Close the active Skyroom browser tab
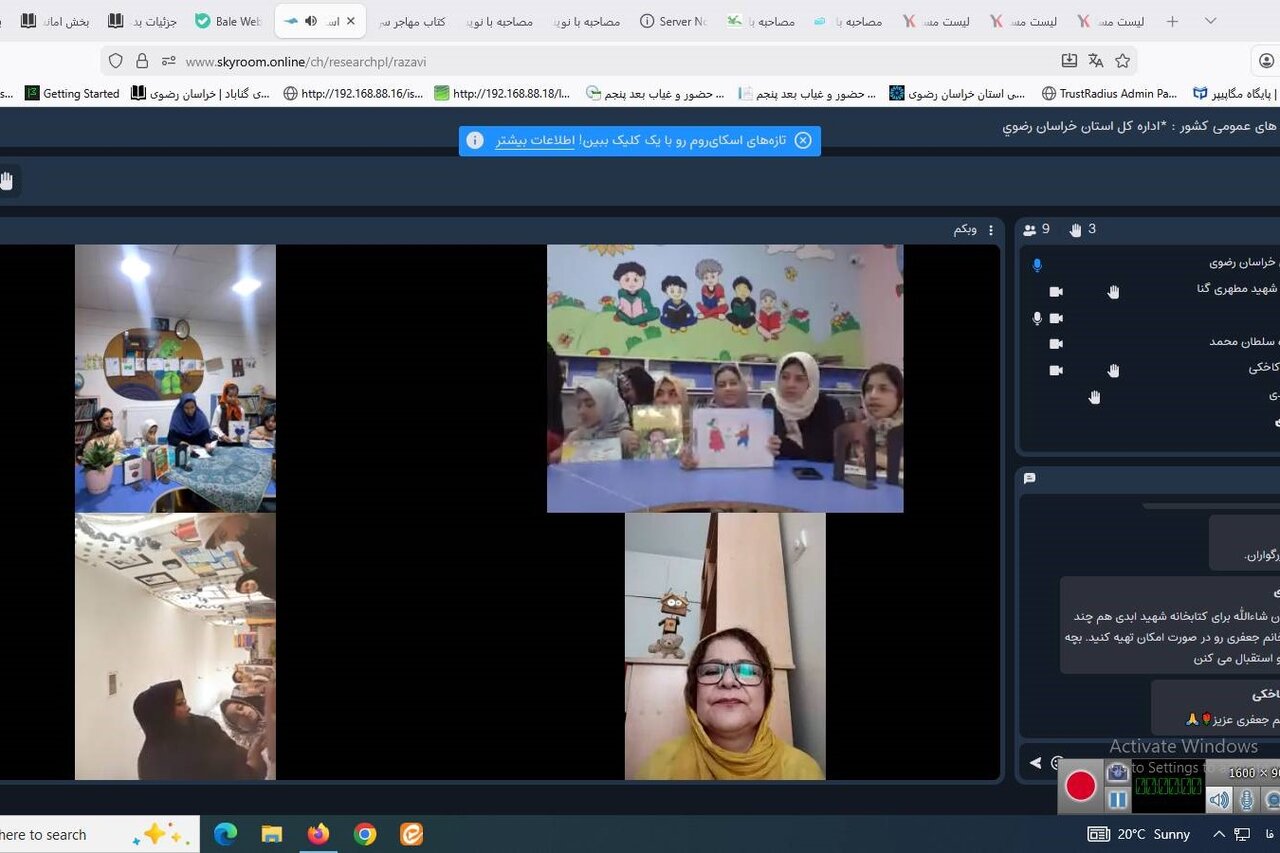 [350, 21]
